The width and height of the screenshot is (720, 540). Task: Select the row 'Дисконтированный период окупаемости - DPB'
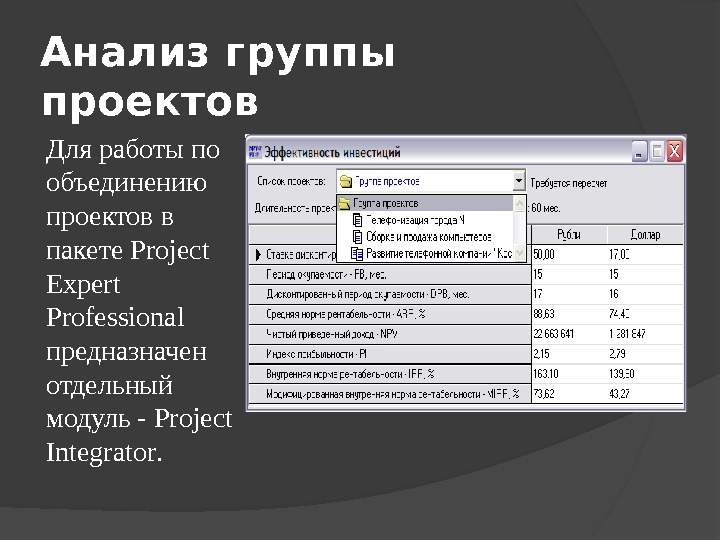click(390, 294)
